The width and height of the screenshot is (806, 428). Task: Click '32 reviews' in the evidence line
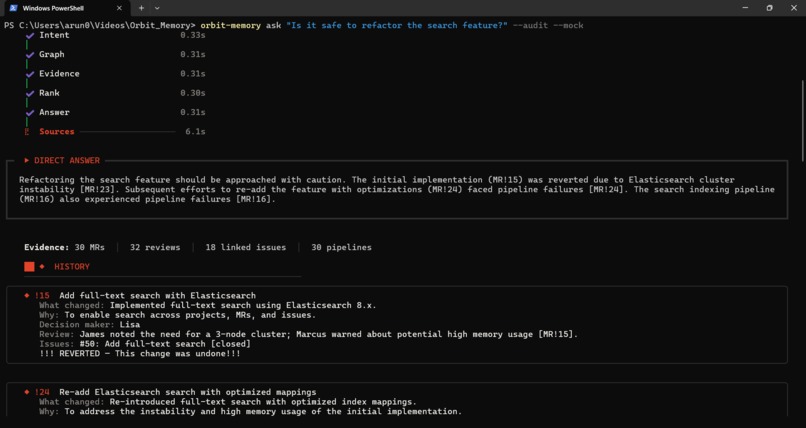click(x=155, y=248)
